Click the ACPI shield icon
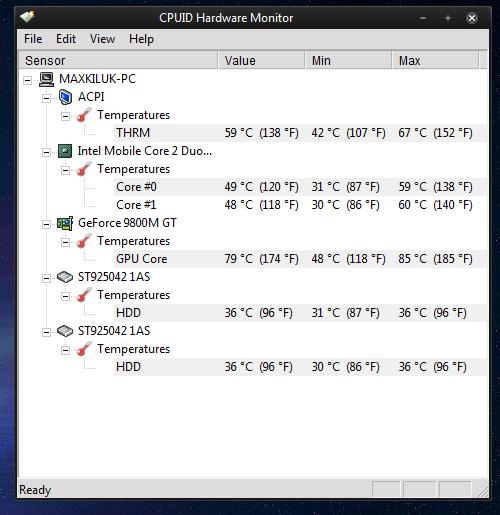 click(65, 97)
